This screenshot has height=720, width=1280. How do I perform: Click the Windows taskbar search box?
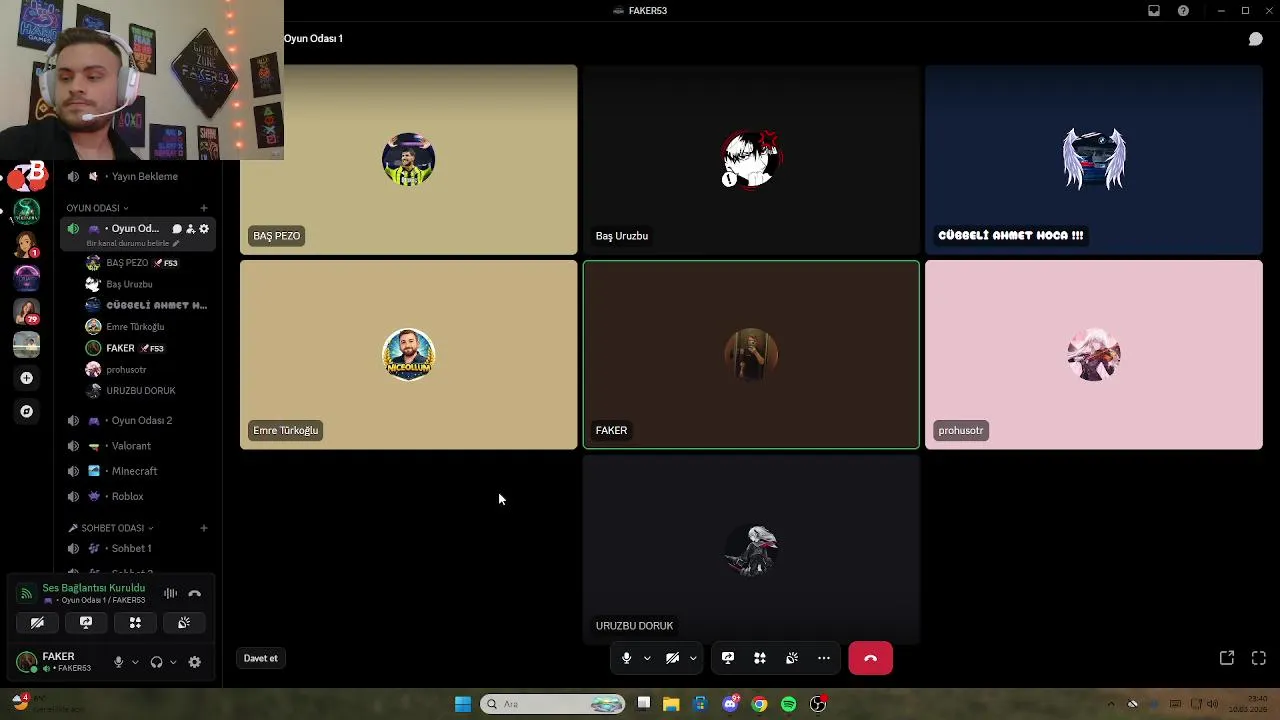coord(553,704)
